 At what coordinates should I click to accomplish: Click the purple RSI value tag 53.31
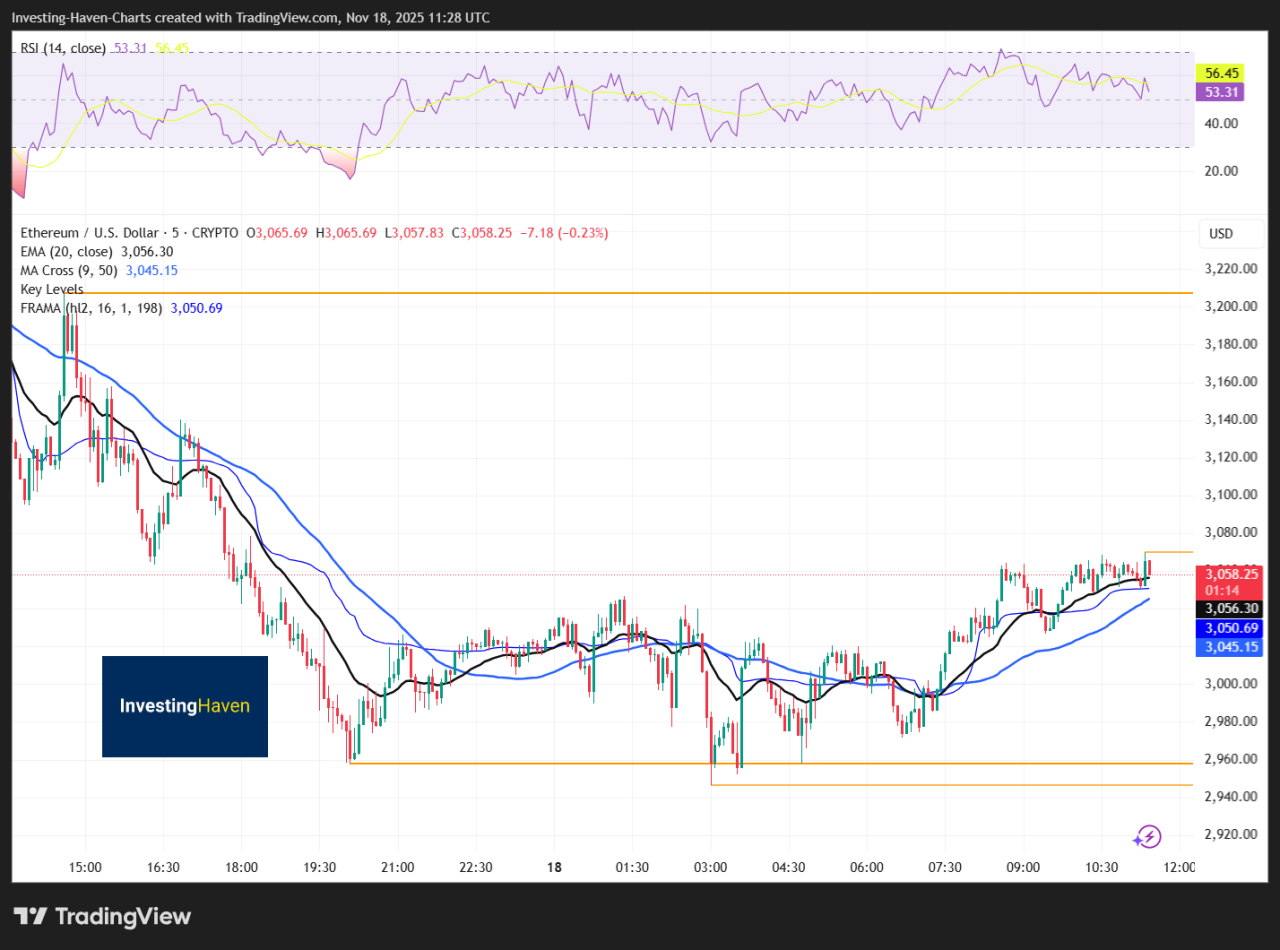1222,92
